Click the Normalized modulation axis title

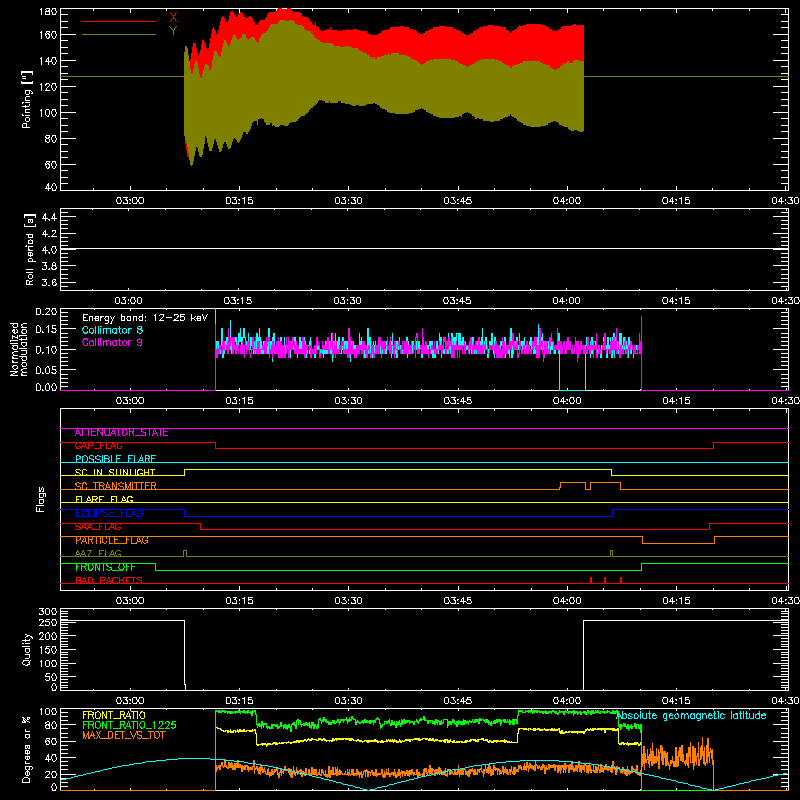click(x=19, y=349)
